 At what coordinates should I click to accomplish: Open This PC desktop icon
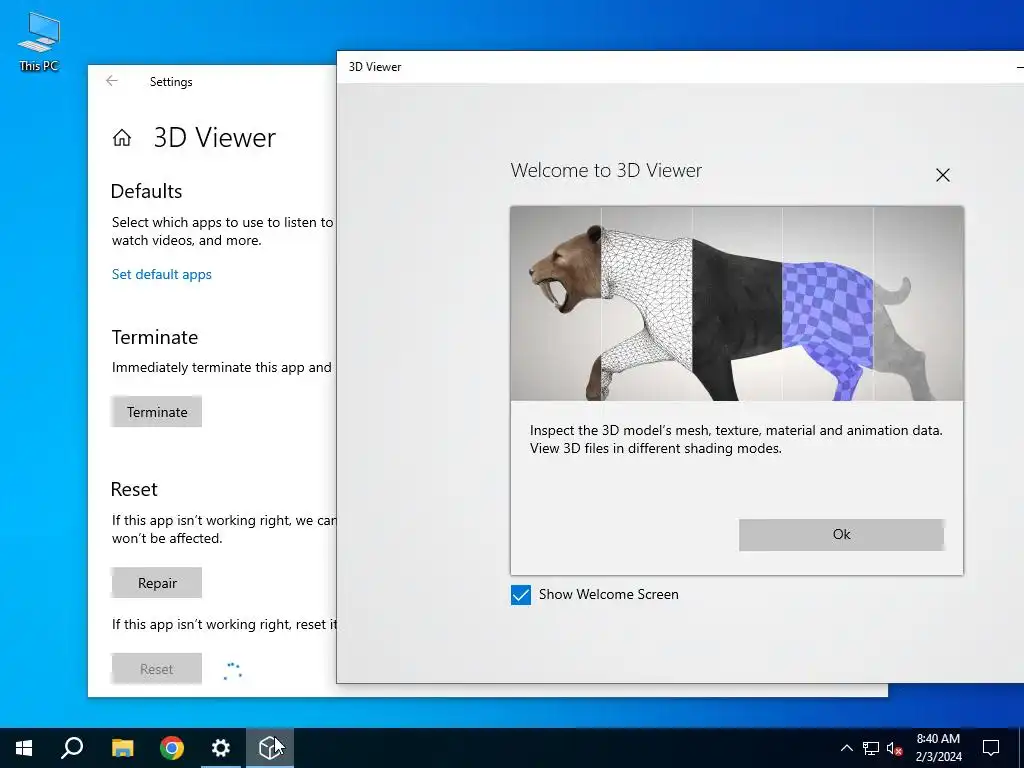click(x=39, y=42)
